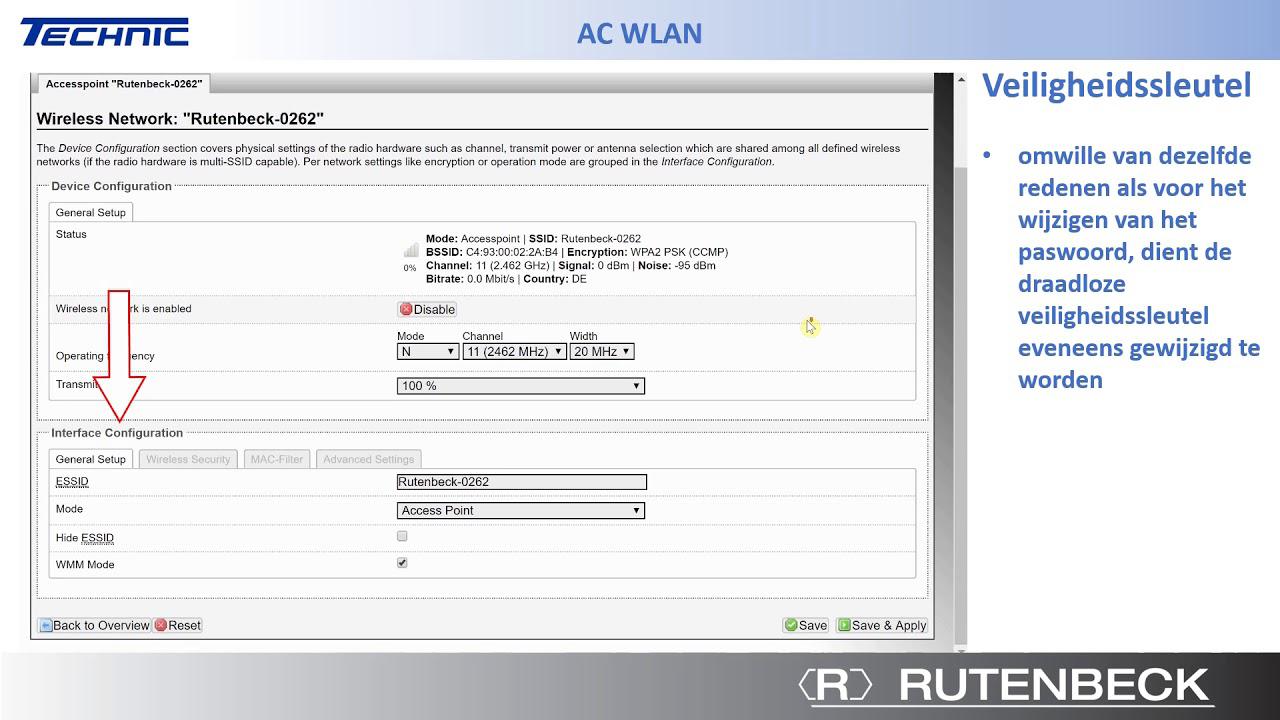Select Device Configuration General Setup tab
The image size is (1280, 720).
coord(91,212)
